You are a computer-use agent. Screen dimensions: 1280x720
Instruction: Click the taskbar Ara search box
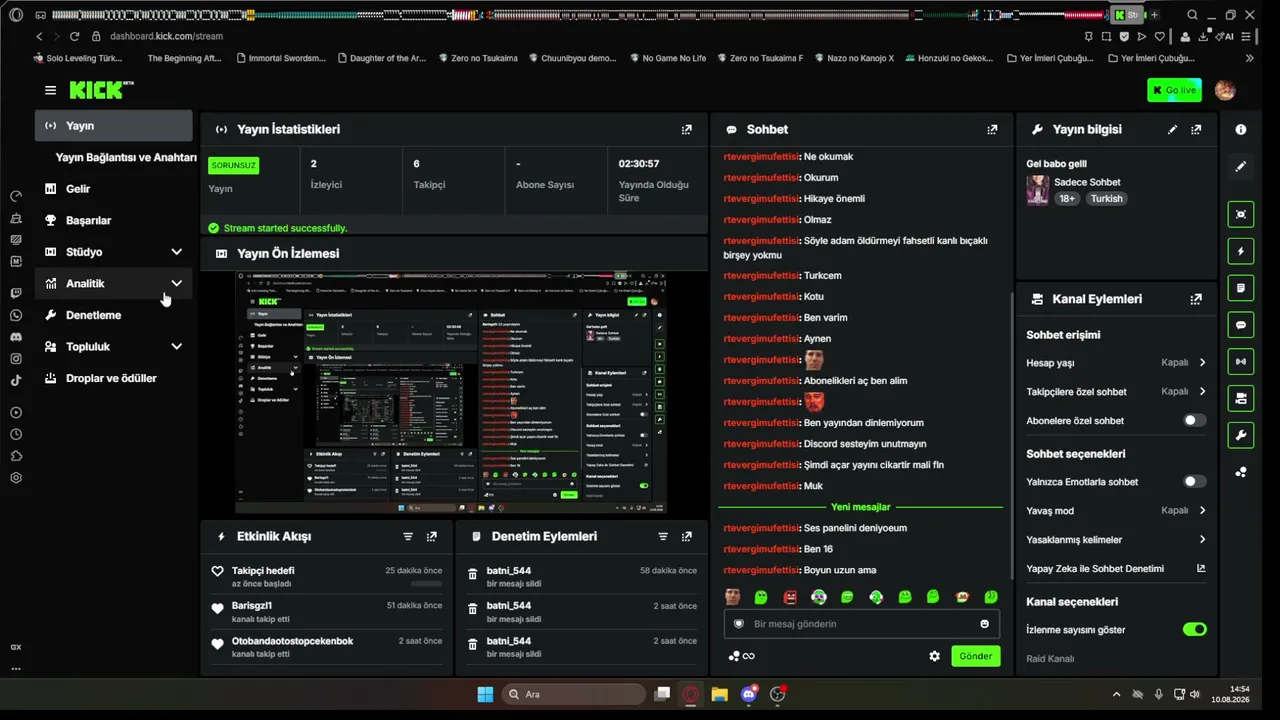pyautogui.click(x=574, y=695)
